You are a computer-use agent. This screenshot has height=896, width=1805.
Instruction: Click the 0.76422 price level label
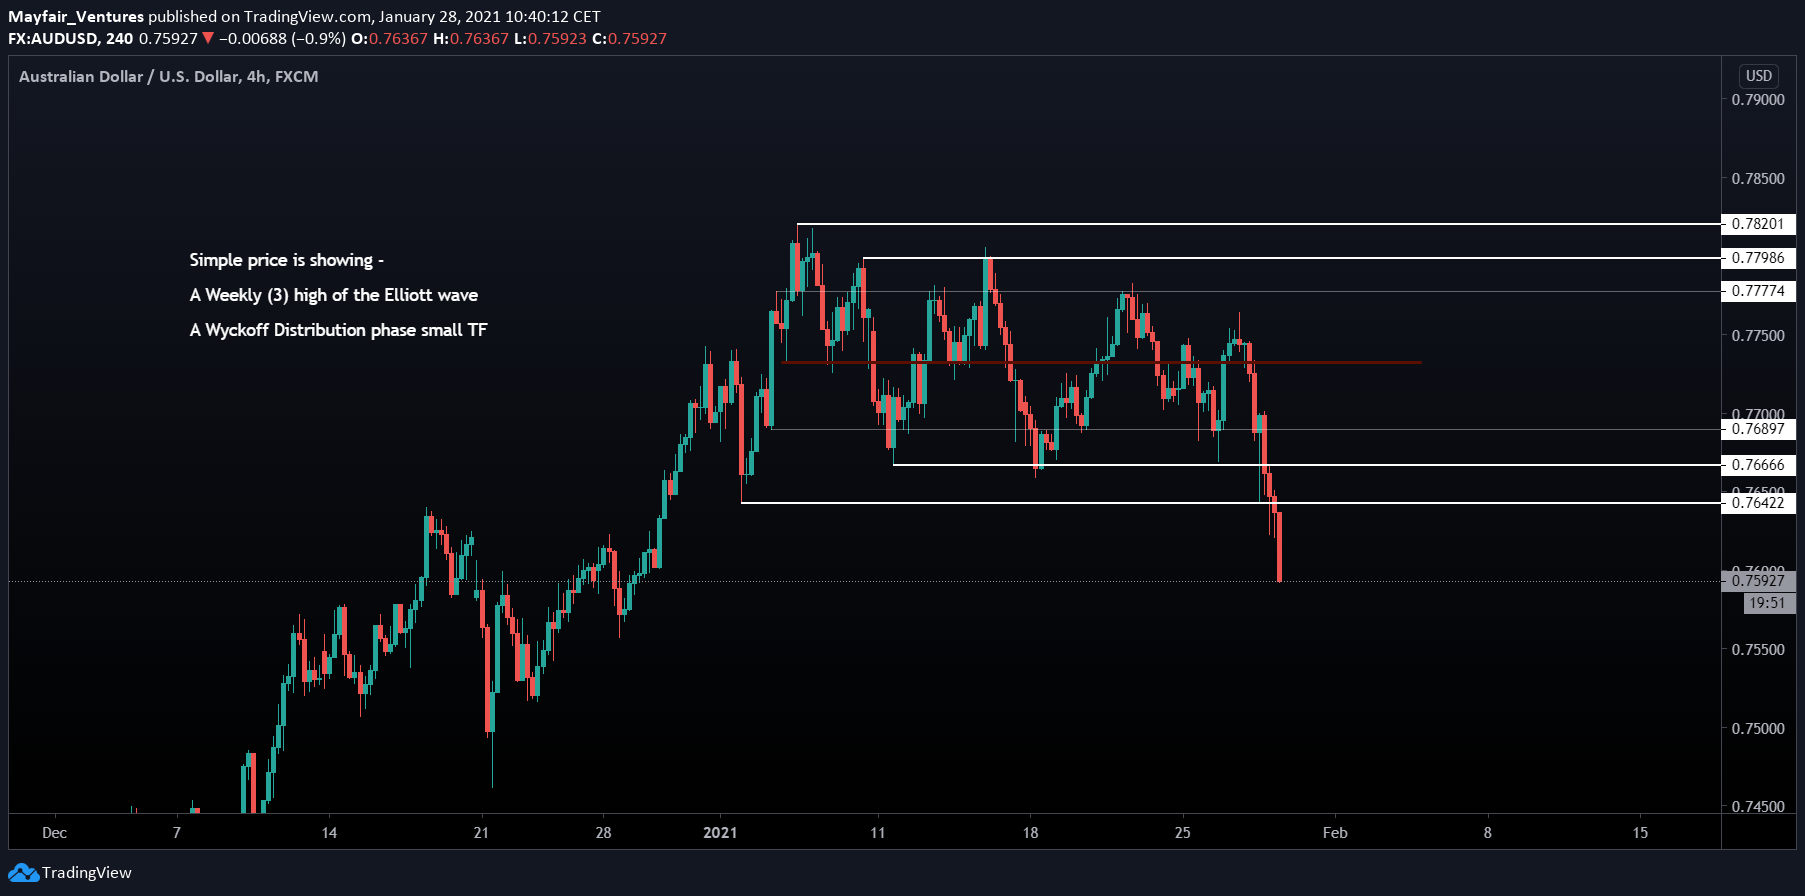[1758, 503]
